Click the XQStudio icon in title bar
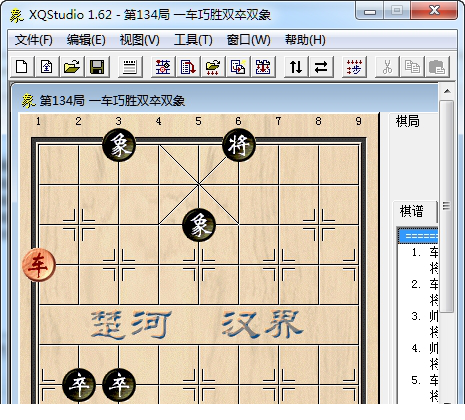Screen dimensions: 465x420 pyautogui.click(x=16, y=15)
